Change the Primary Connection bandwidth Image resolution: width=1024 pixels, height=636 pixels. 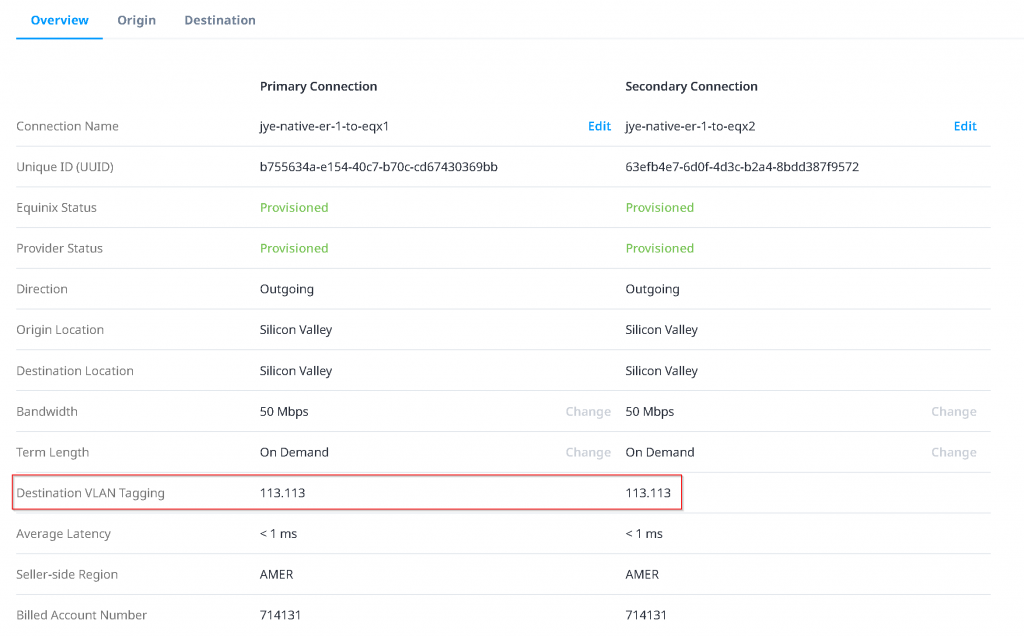[587, 411]
